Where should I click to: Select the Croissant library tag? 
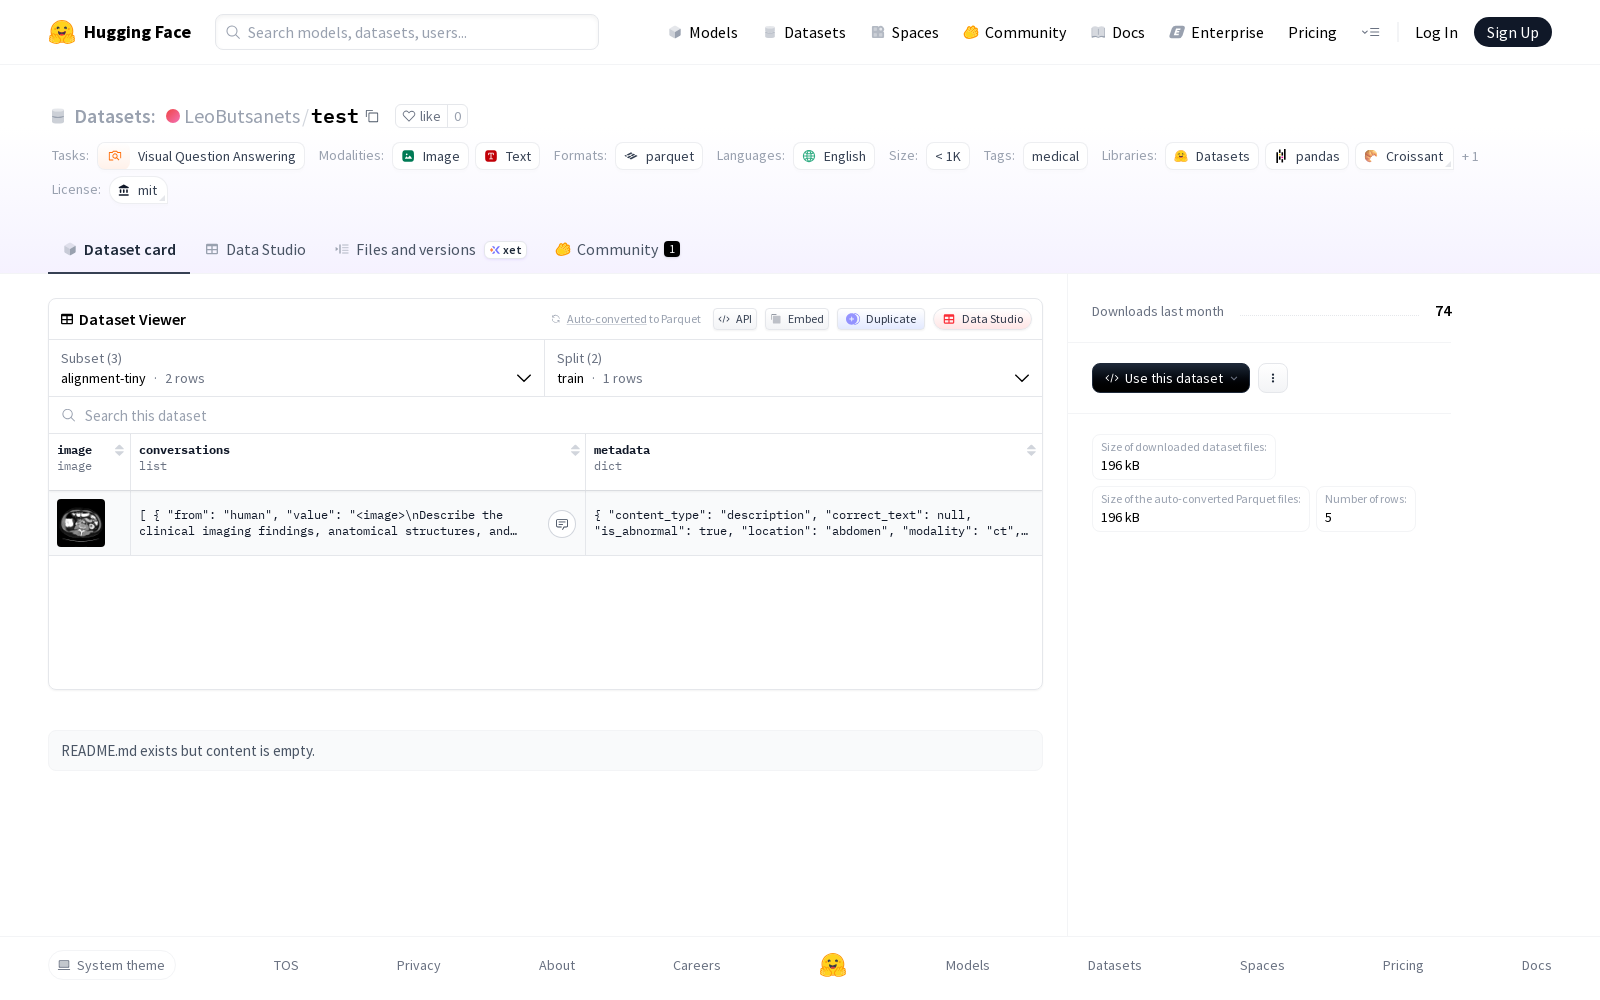(x=1404, y=156)
